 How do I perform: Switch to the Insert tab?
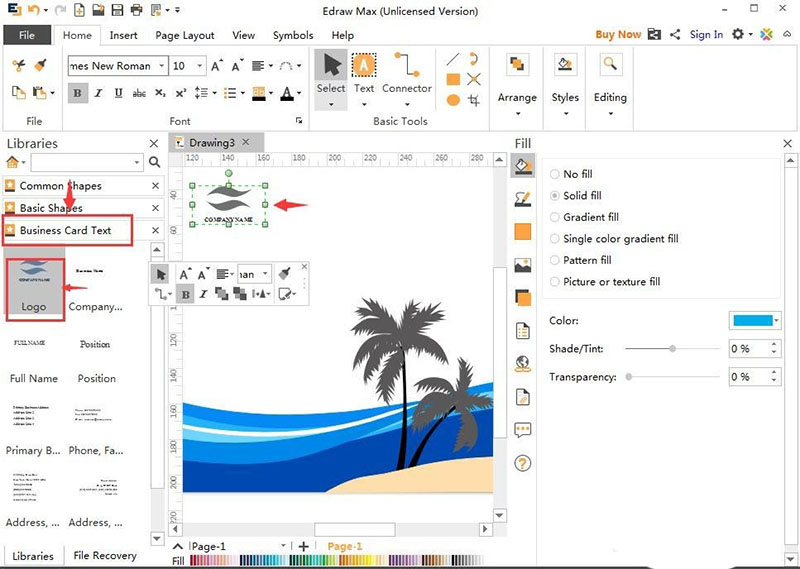click(123, 35)
